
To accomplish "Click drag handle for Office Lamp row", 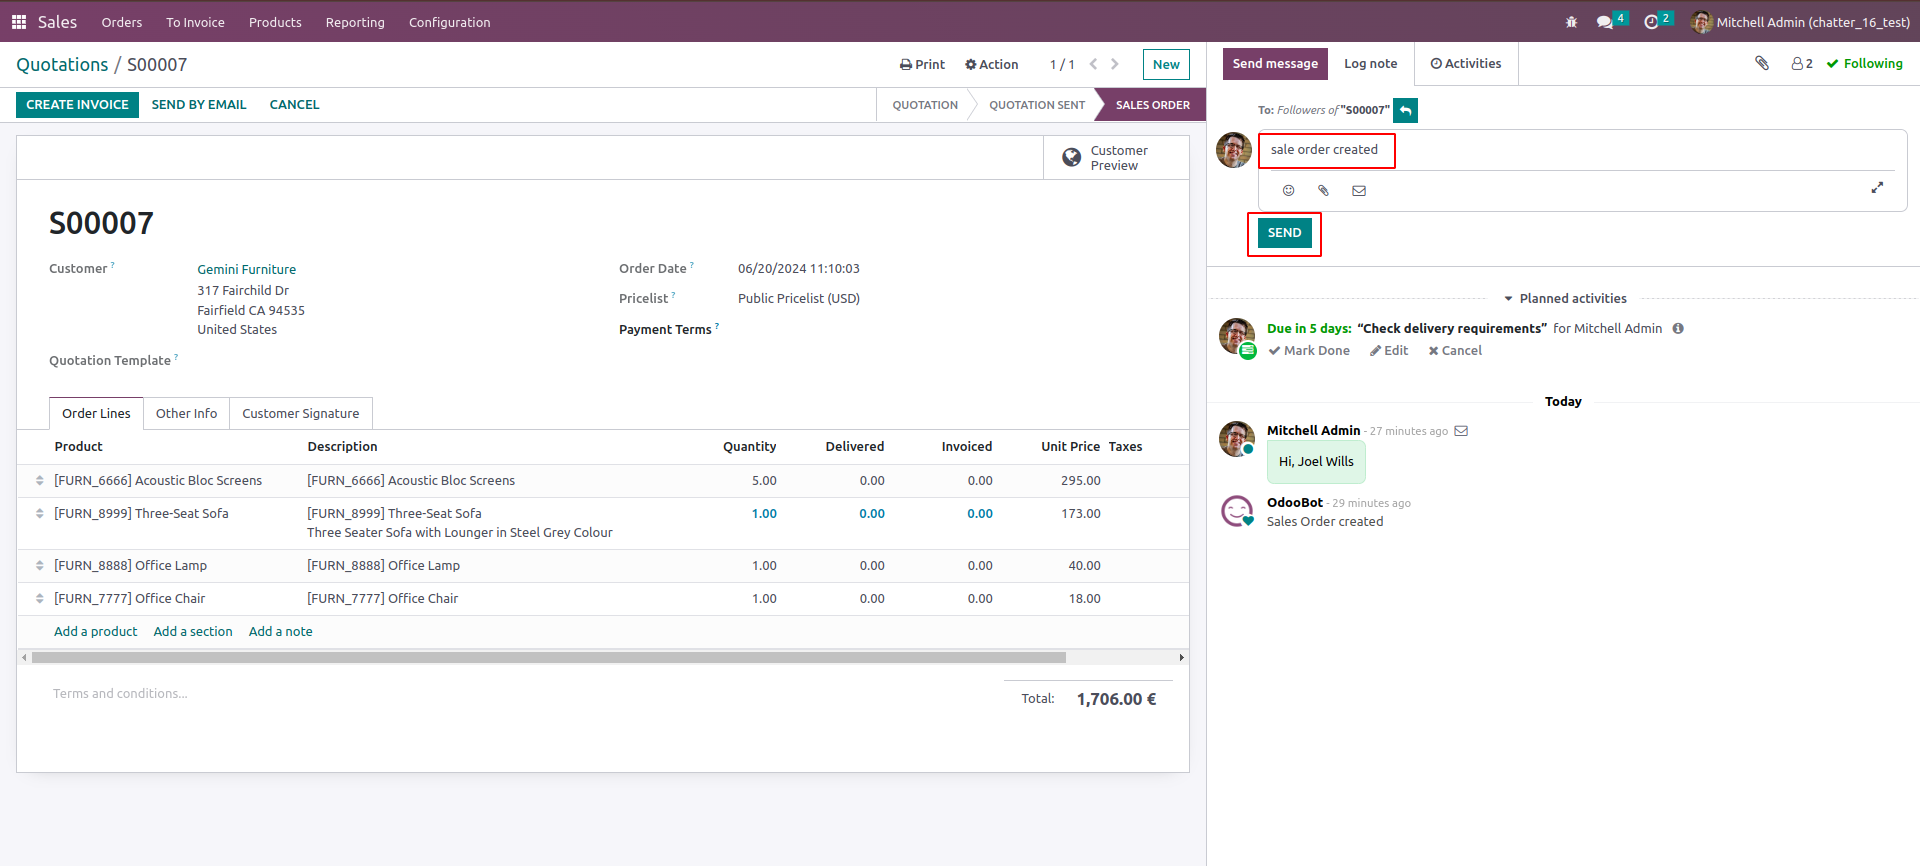I will pos(40,566).
